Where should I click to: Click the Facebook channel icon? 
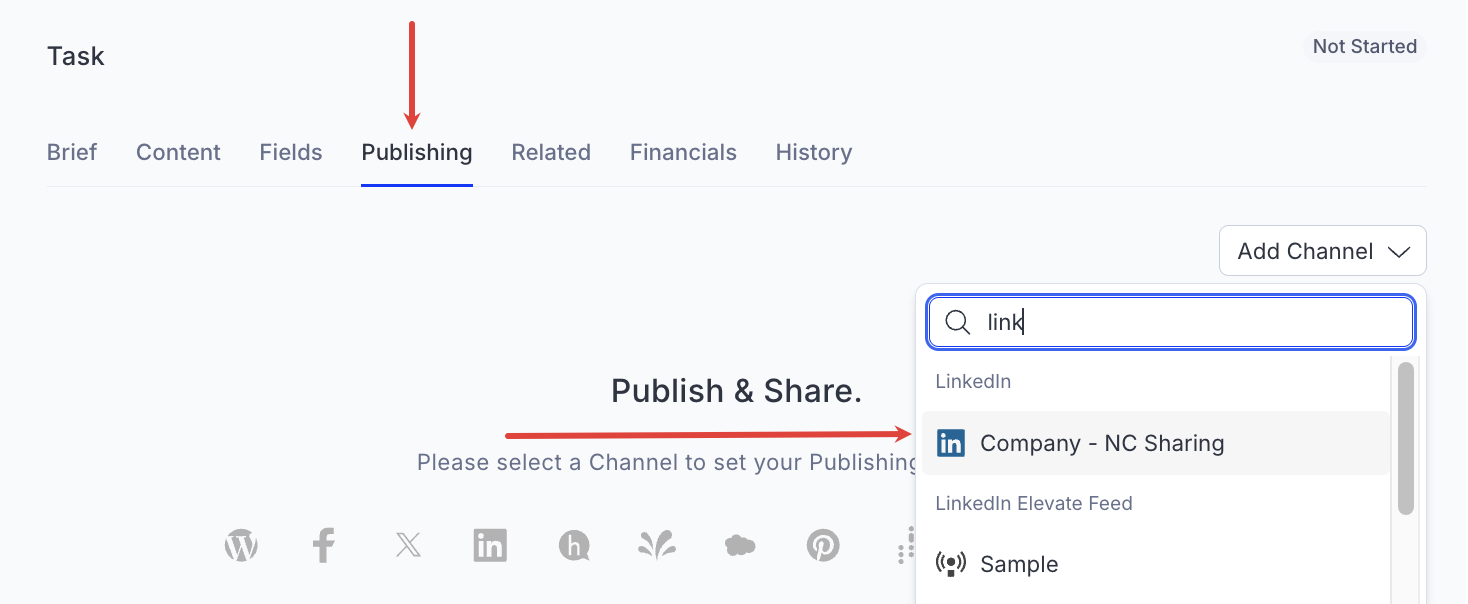tap(323, 545)
